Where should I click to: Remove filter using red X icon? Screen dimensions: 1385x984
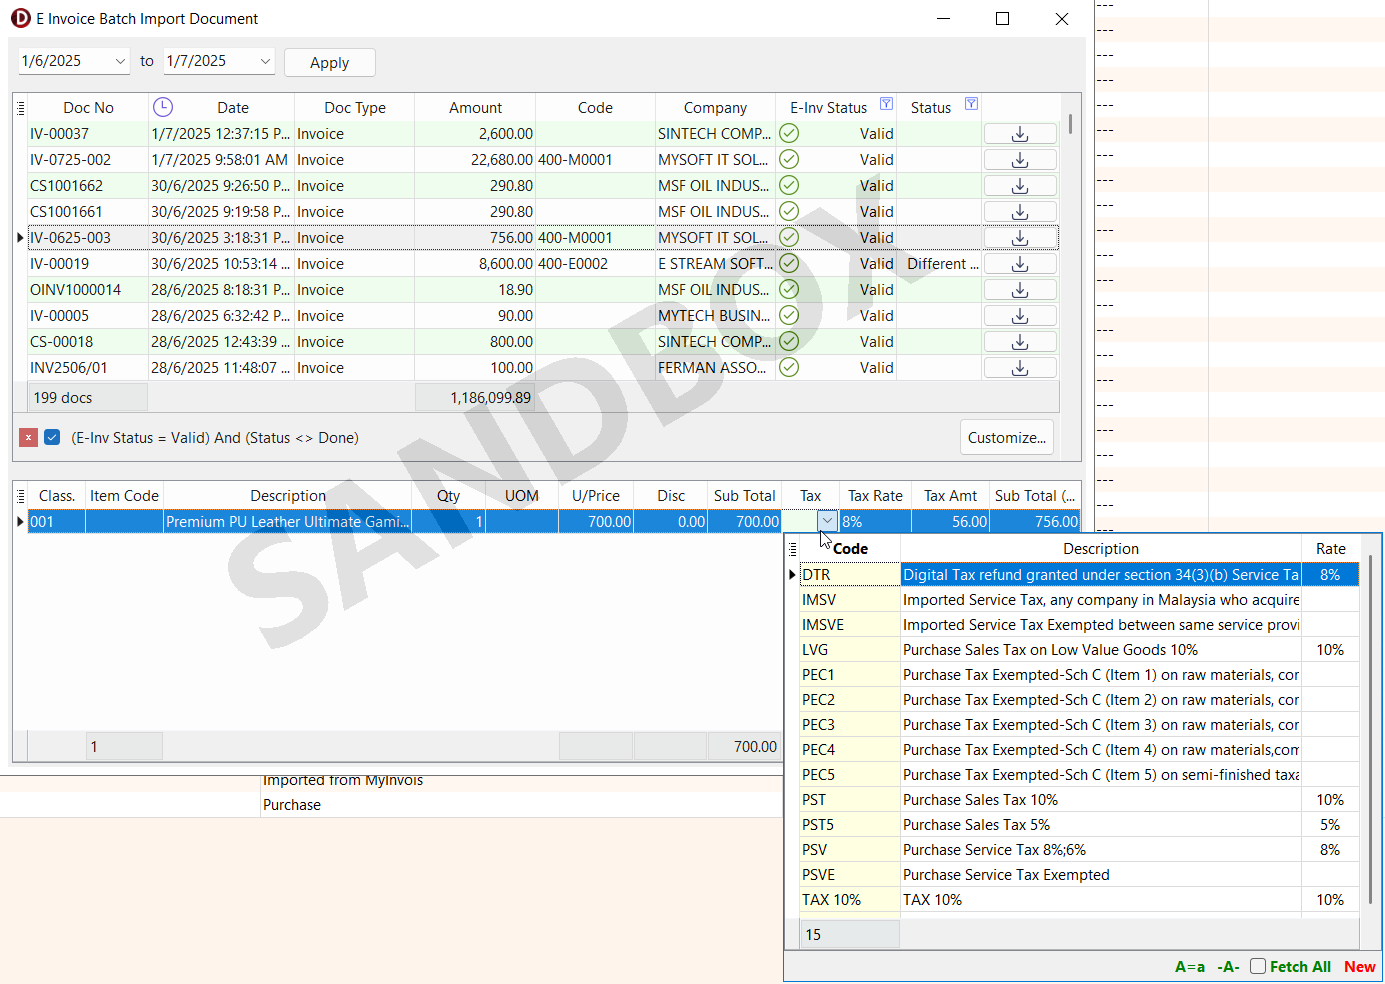point(29,438)
